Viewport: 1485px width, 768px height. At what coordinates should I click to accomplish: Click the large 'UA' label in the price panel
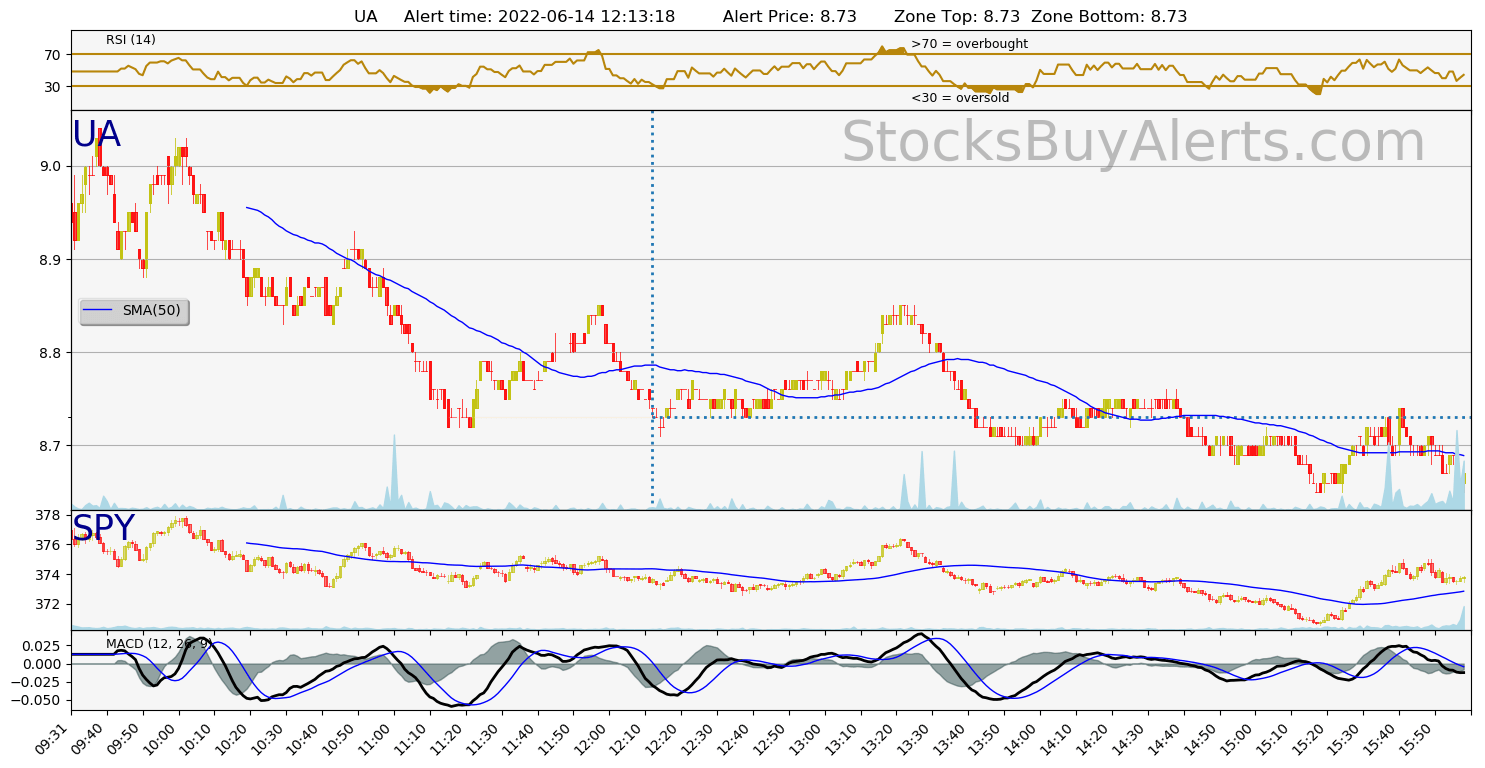pos(96,135)
